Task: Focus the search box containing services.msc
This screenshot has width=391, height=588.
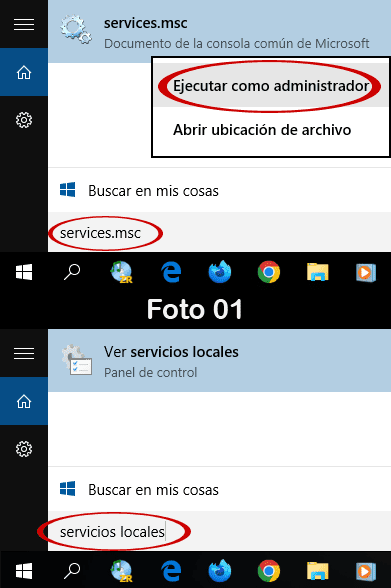Action: pyautogui.click(x=219, y=233)
